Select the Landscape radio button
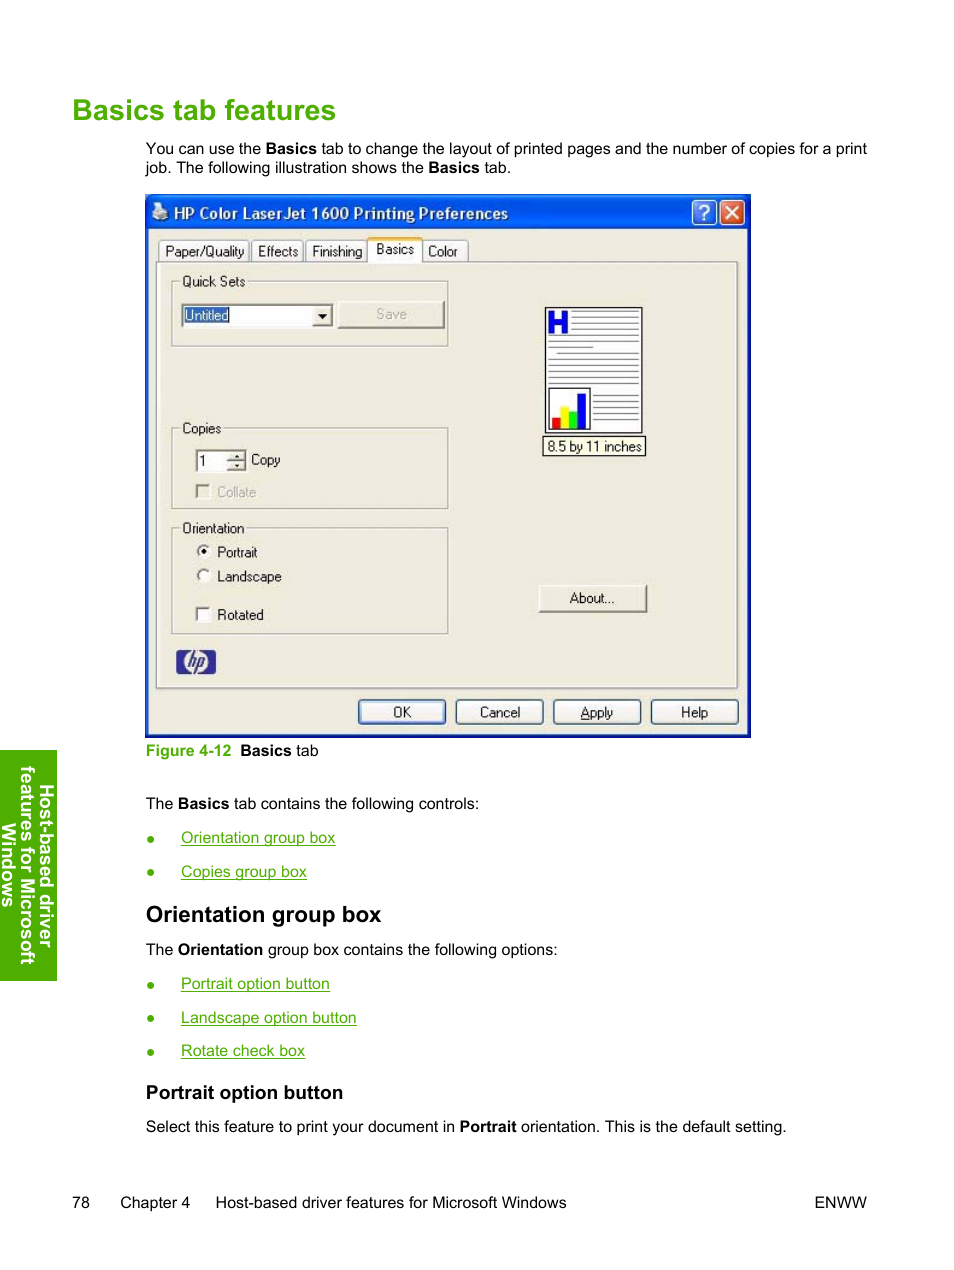The image size is (954, 1270). (x=203, y=575)
